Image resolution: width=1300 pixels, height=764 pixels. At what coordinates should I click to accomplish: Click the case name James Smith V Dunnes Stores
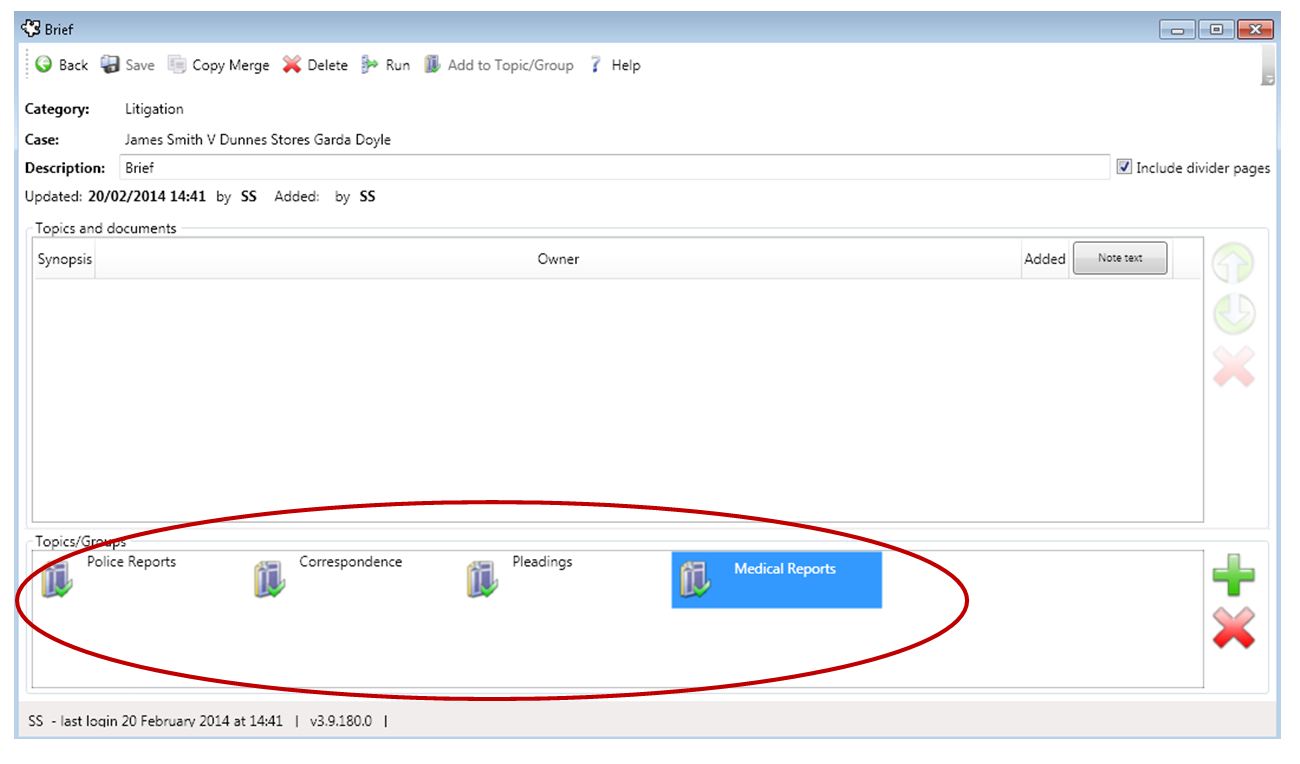coord(257,140)
